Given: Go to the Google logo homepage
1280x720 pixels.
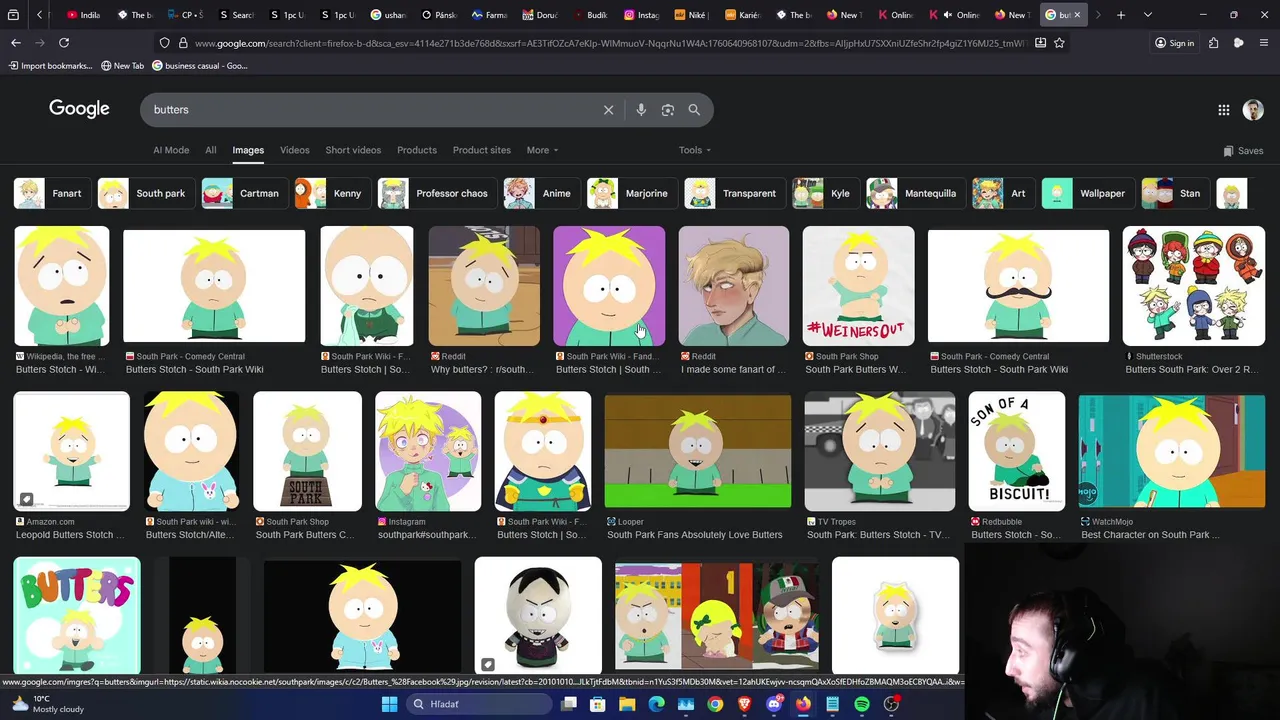Looking at the screenshot, I should coord(79,109).
